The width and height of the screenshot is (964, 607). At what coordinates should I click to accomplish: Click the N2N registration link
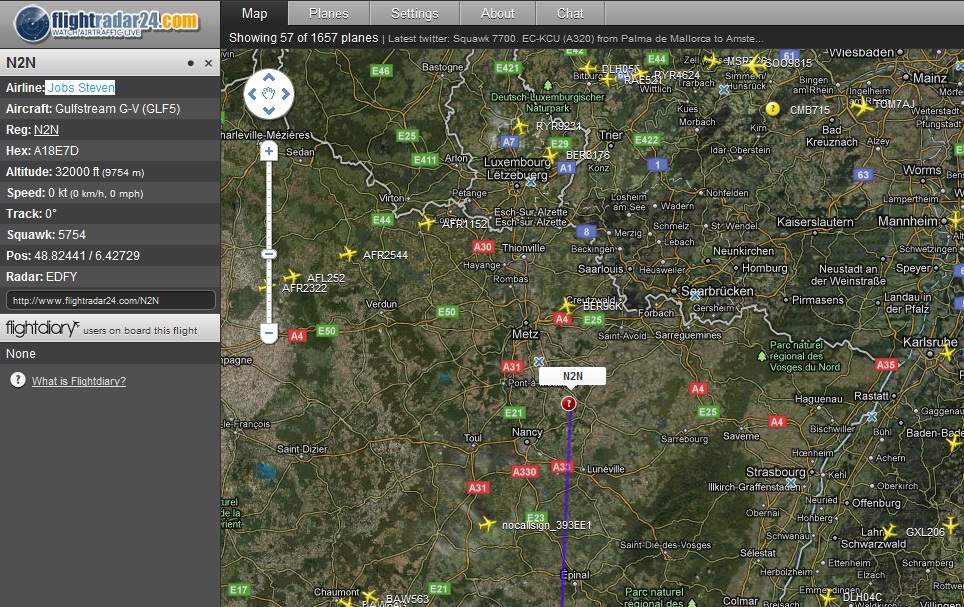tap(46, 129)
